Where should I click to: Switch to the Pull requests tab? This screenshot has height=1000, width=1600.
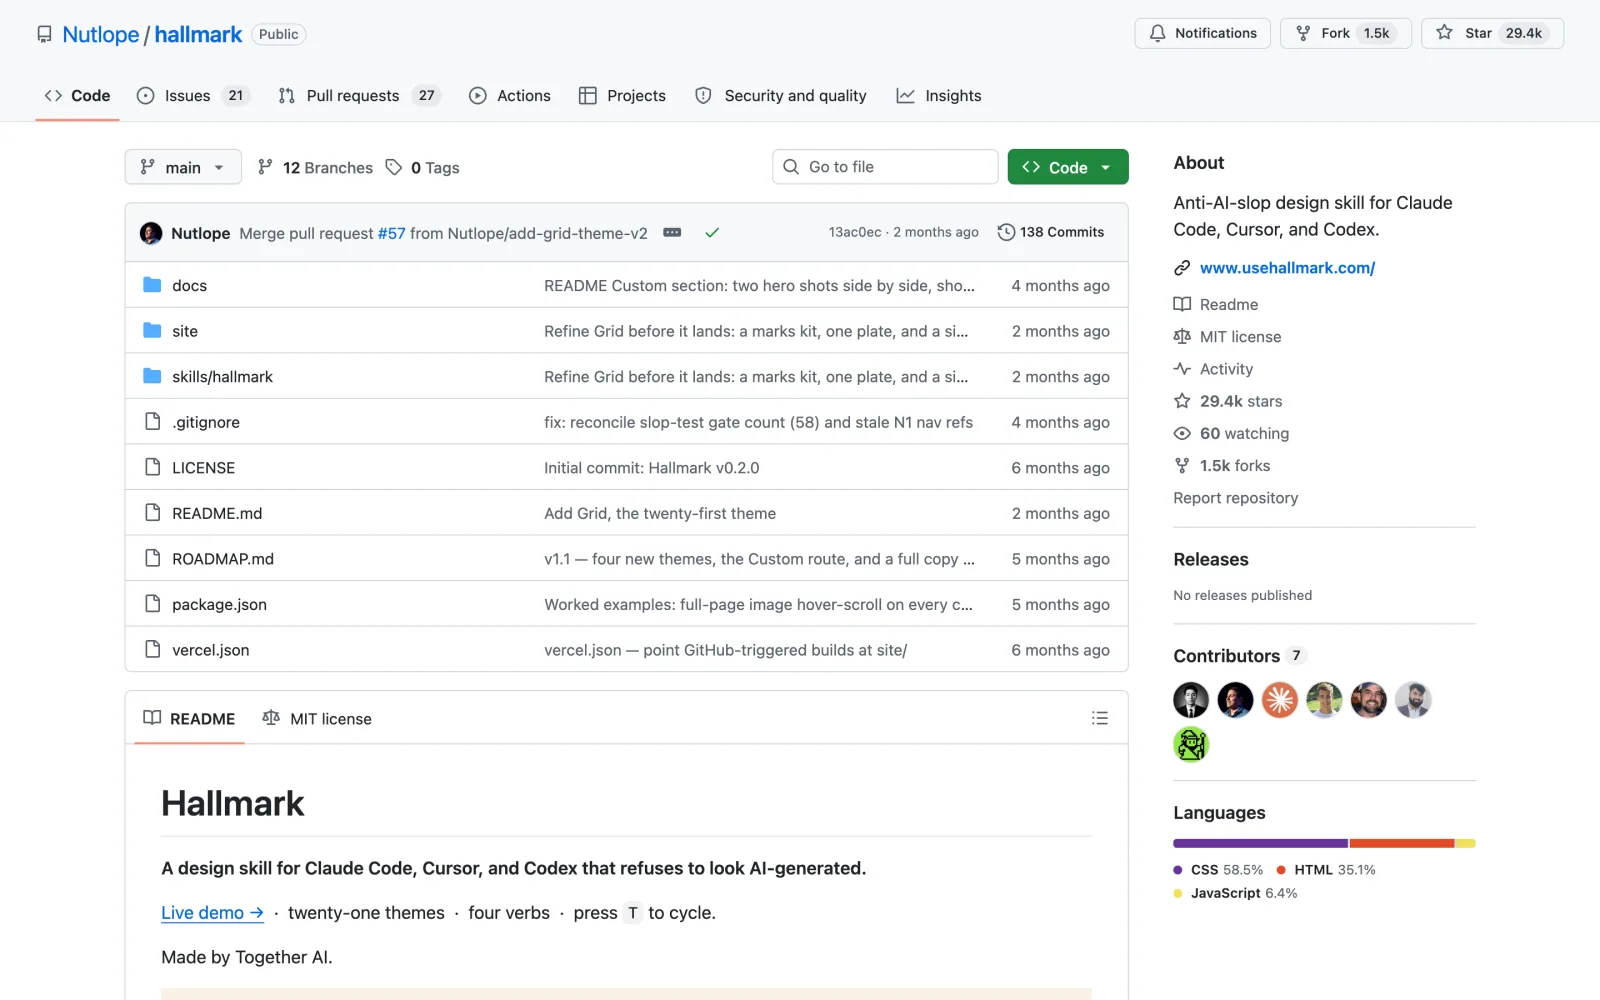(x=359, y=96)
